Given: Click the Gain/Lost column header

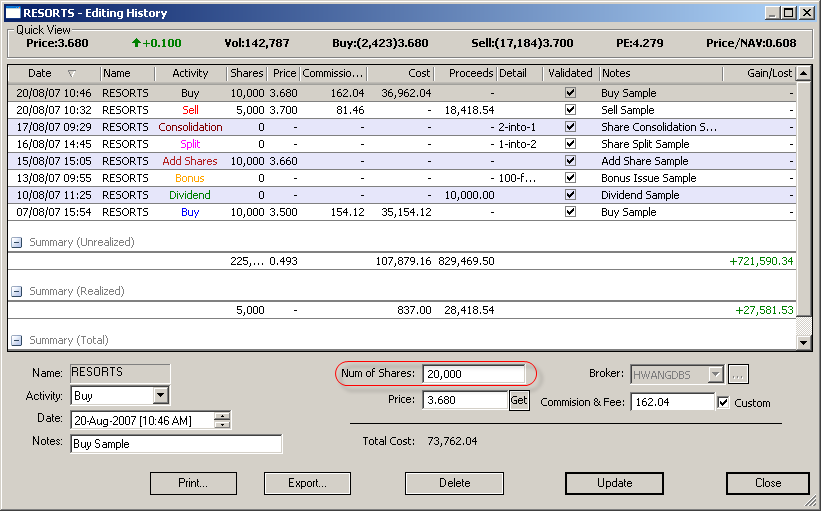Looking at the screenshot, I should pos(759,73).
